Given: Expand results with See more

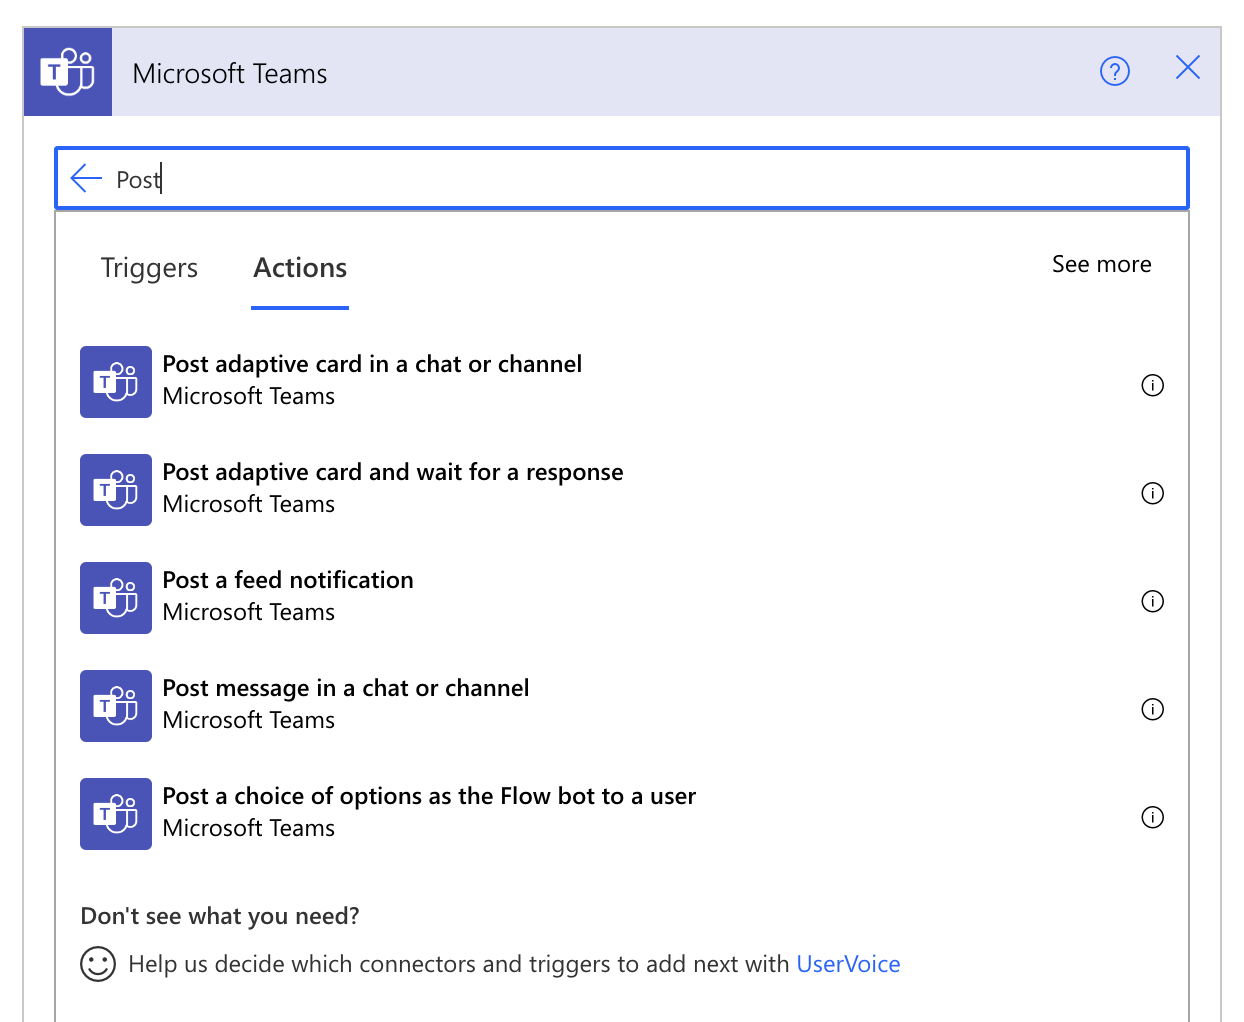Looking at the screenshot, I should click(1101, 264).
